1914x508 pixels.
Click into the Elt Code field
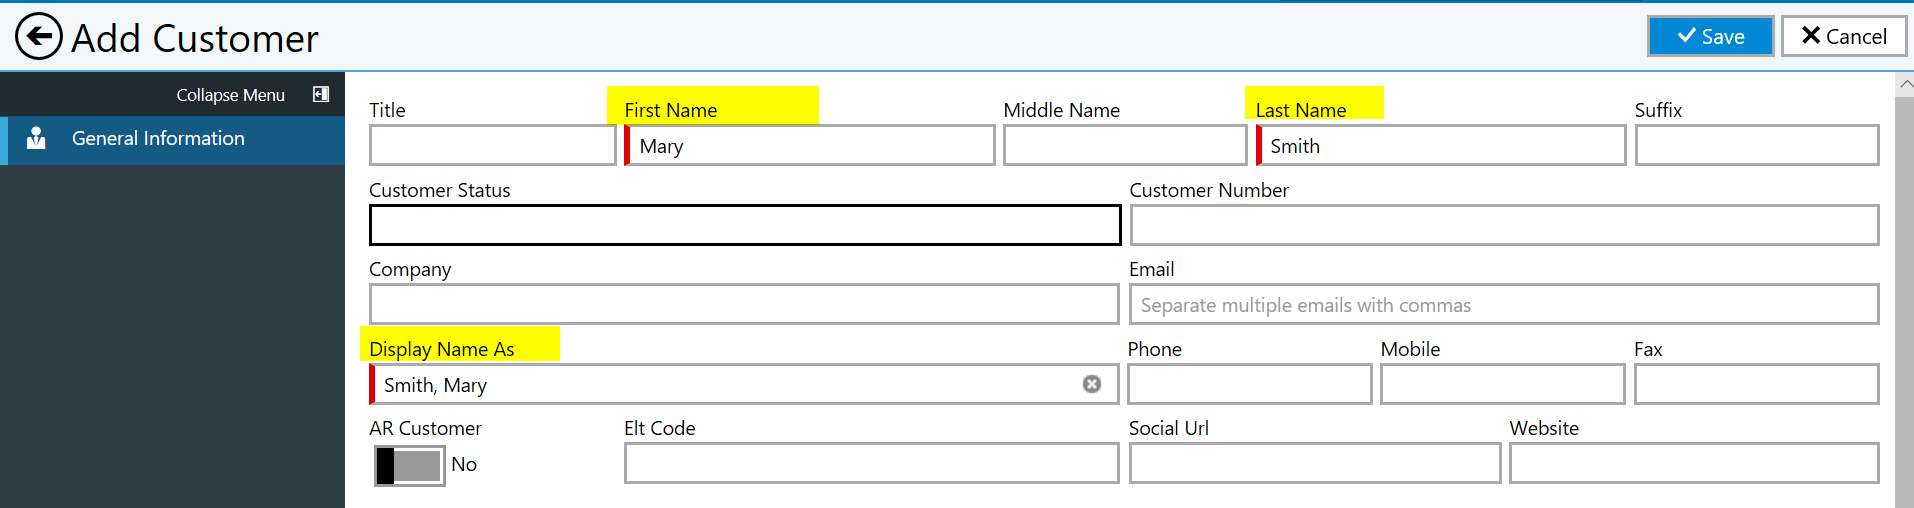(872, 463)
